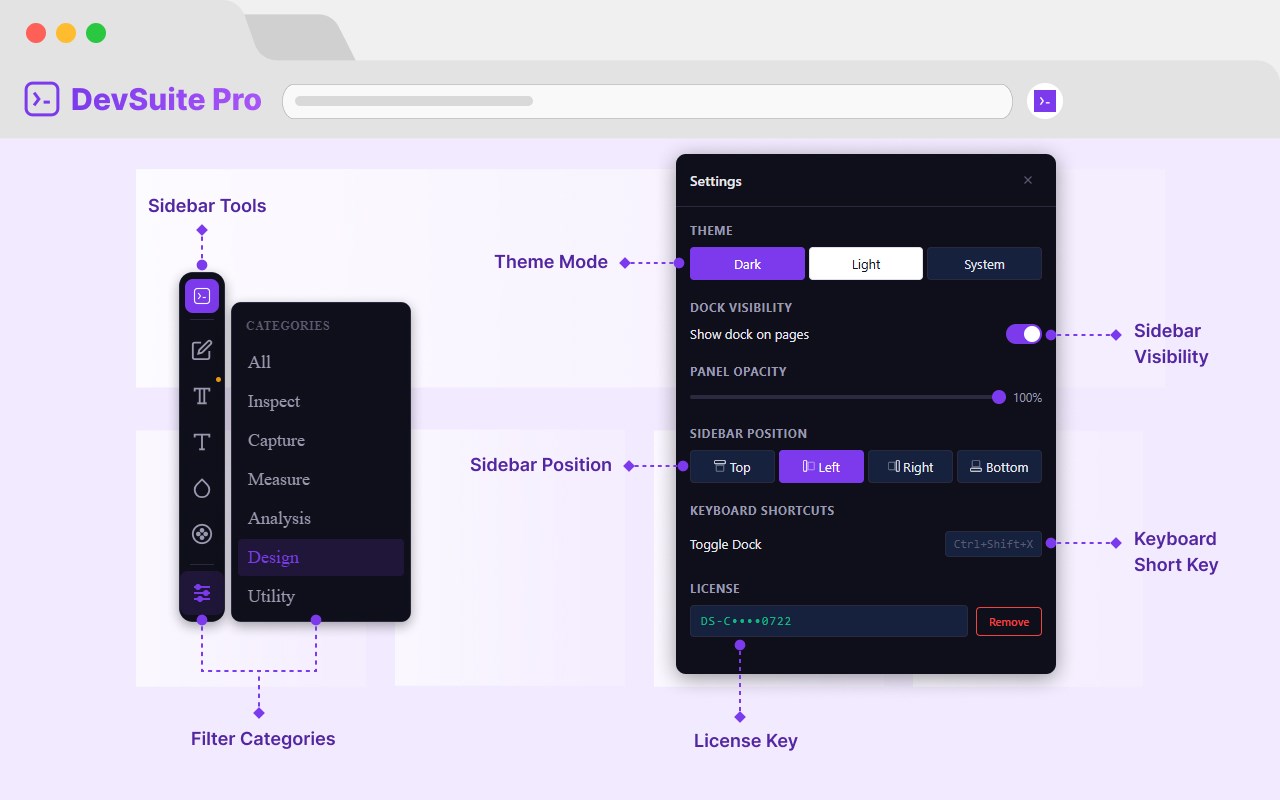This screenshot has height=800, width=1280.
Task: Set sidebar position to Right
Action: point(910,467)
